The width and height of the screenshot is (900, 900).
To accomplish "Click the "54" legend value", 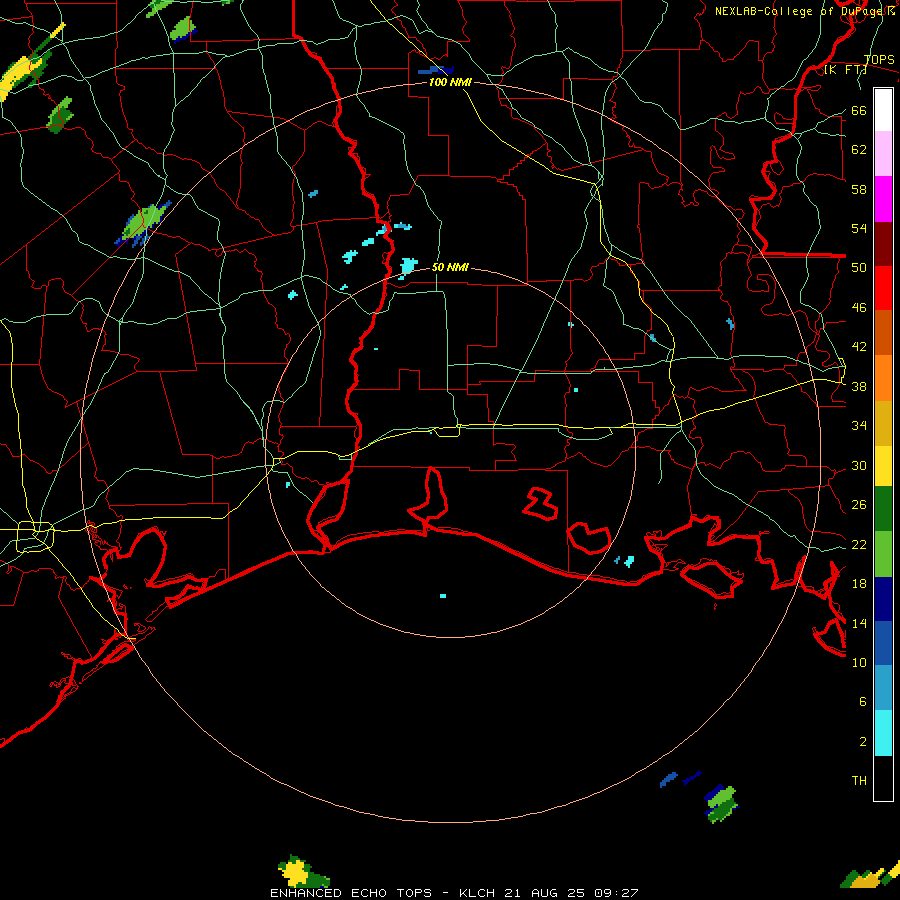I will (x=859, y=228).
